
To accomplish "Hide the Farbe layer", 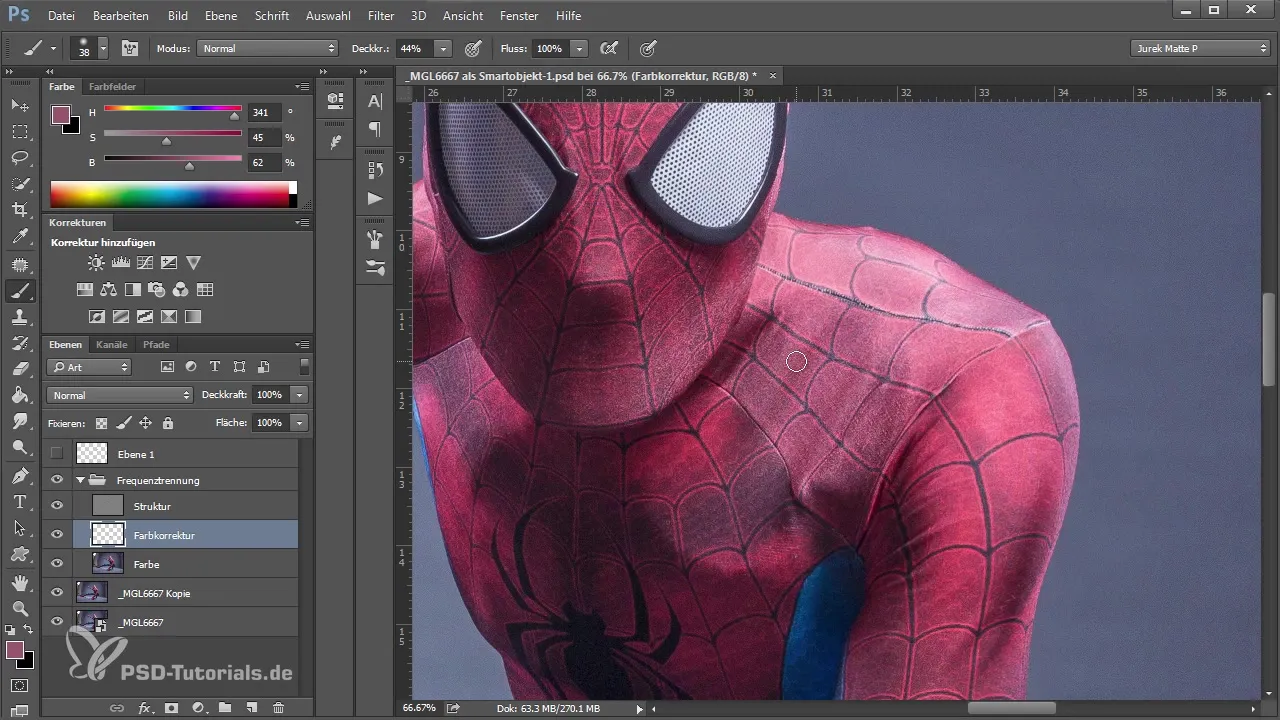I will pyautogui.click(x=57, y=564).
